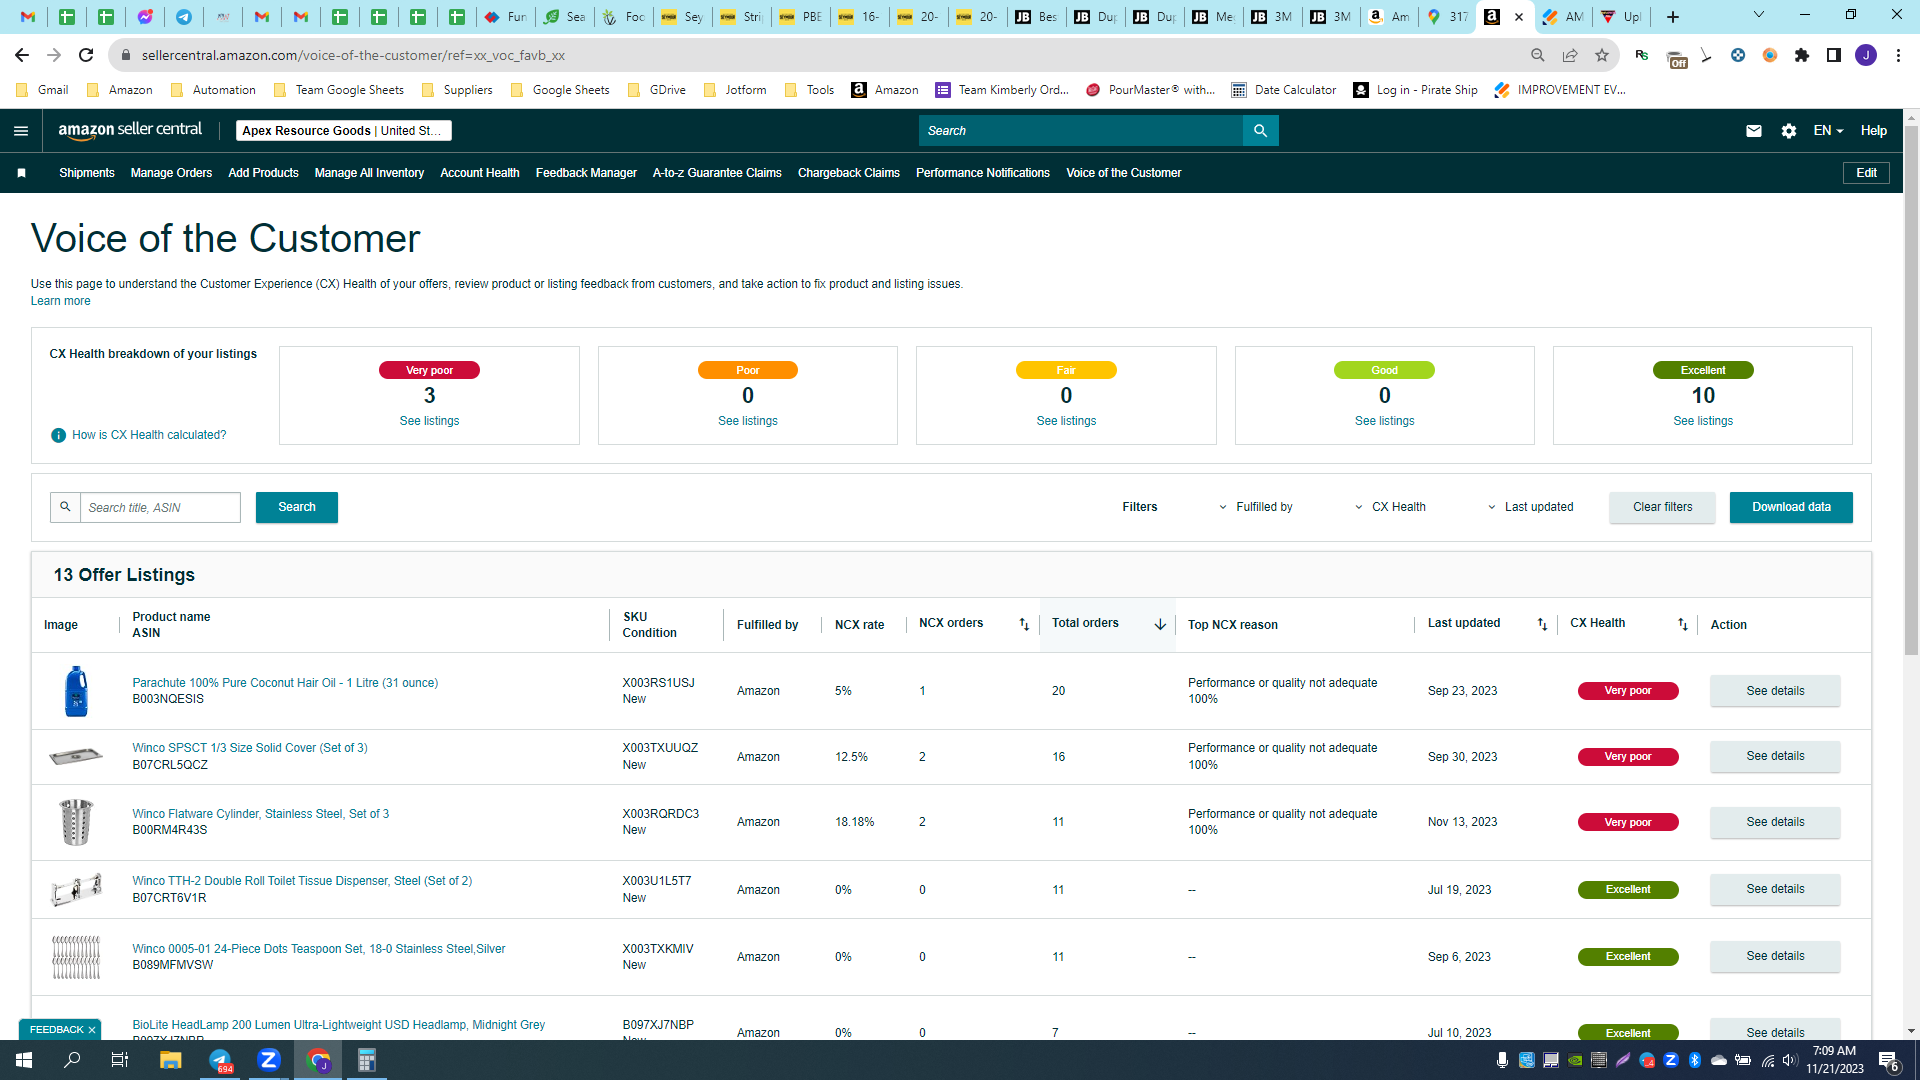Click How is CX Health calculated link
The height and width of the screenshot is (1080, 1920).
pyautogui.click(x=149, y=435)
